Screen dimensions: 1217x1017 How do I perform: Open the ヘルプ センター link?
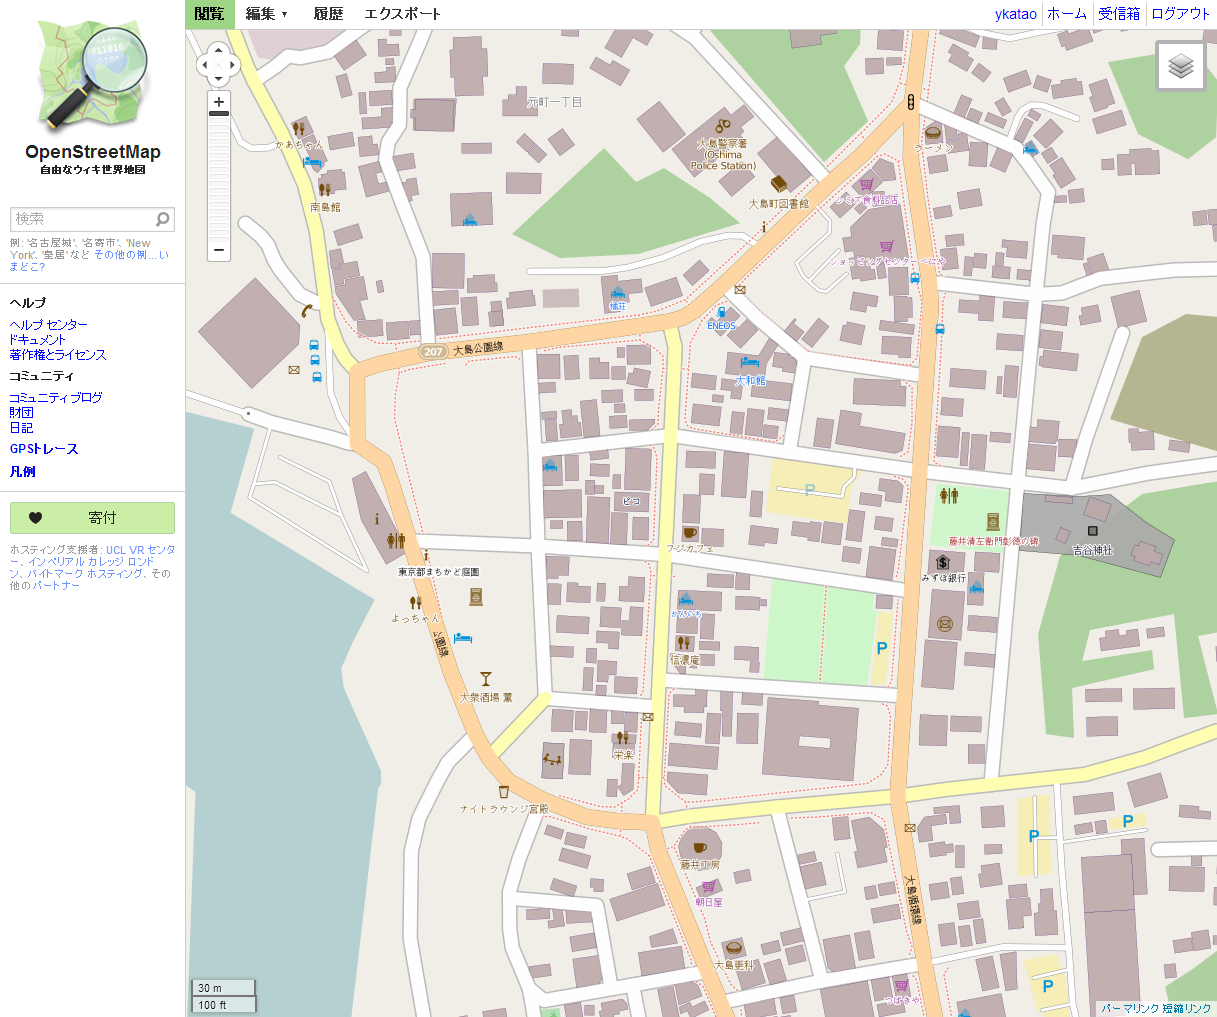[x=49, y=325]
